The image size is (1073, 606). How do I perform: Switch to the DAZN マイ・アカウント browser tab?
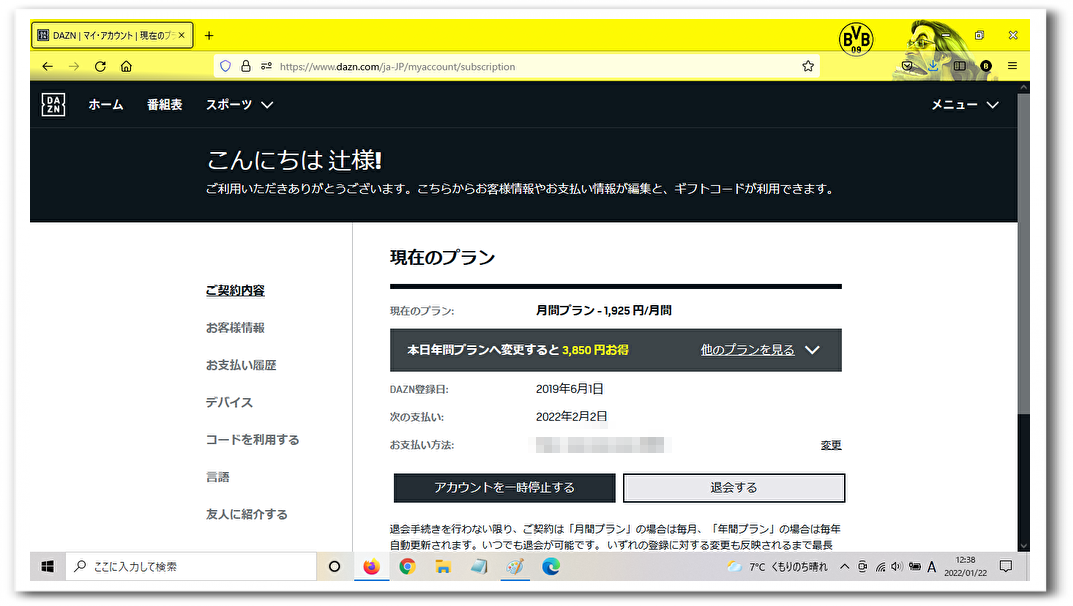(105, 34)
